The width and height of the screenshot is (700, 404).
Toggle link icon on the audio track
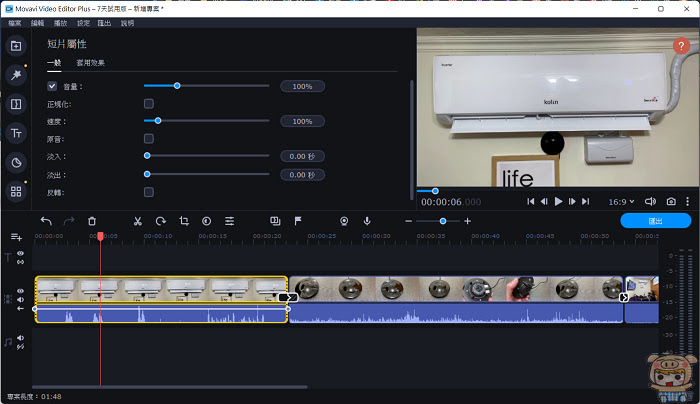(x=21, y=347)
